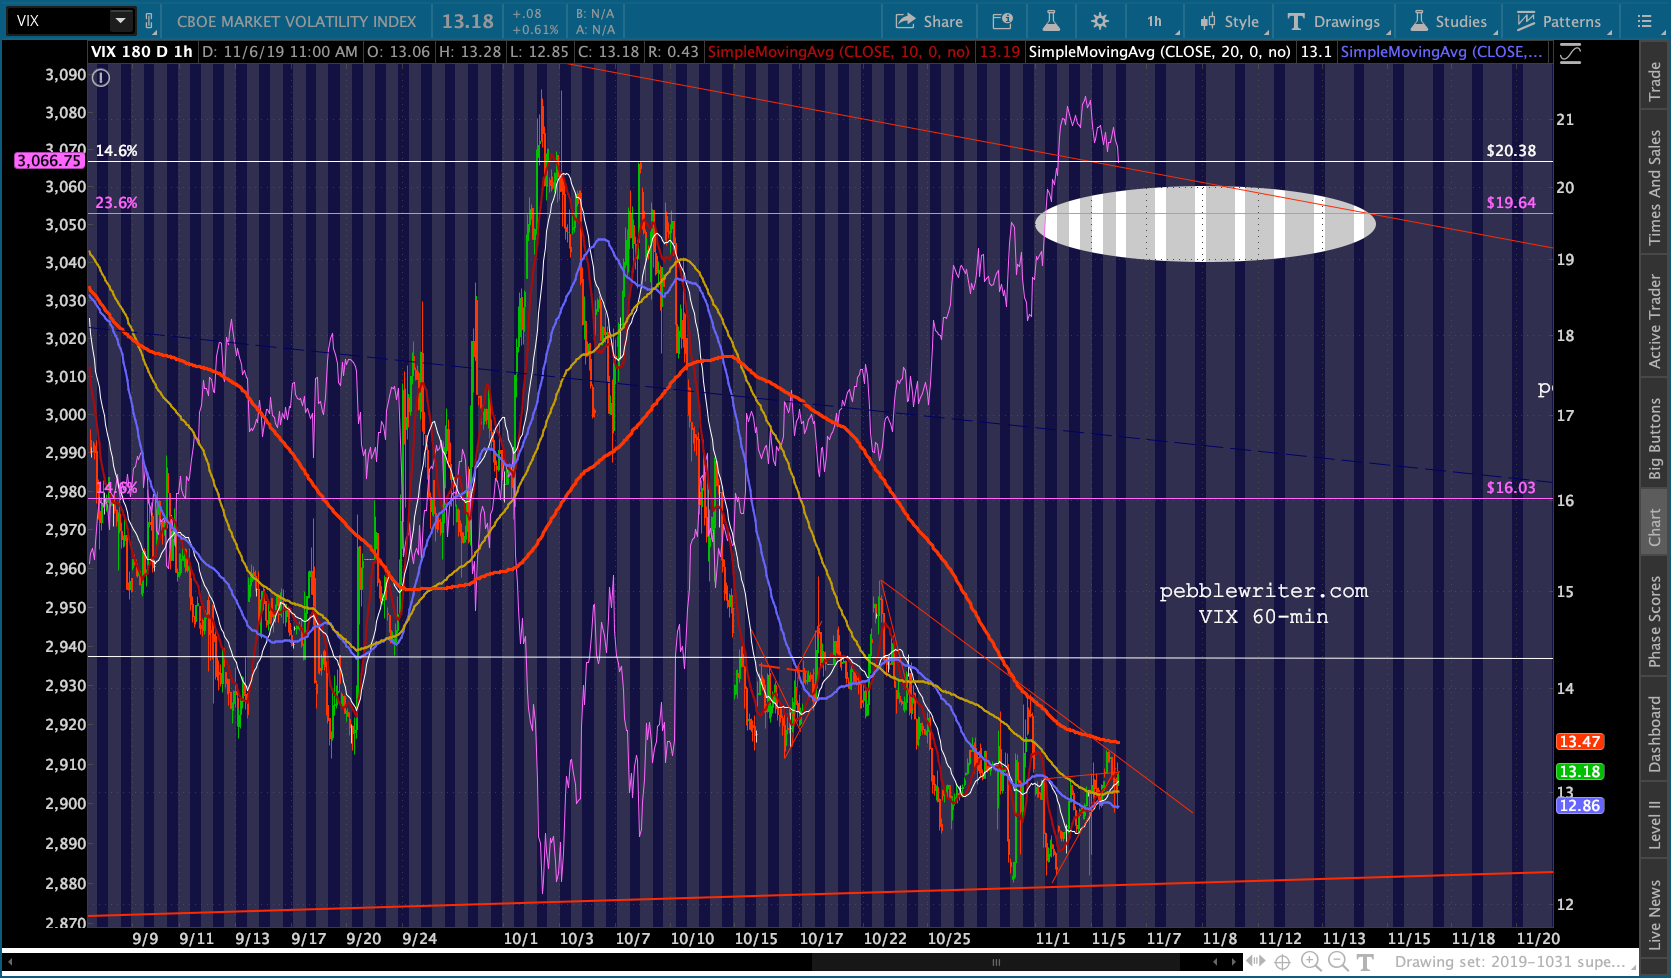Change the 1h timeframe selector
This screenshot has height=978, width=1671.
pos(1155,21)
